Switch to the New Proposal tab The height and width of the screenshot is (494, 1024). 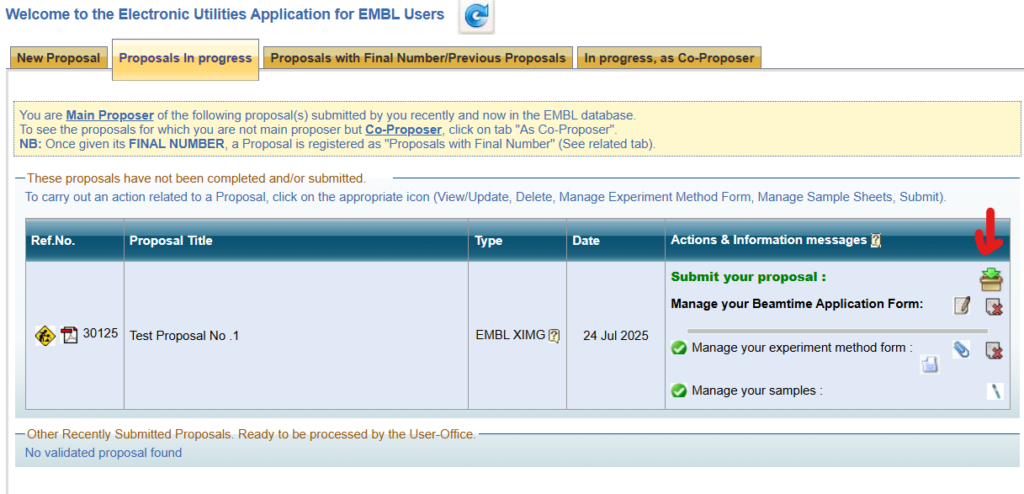[59, 58]
